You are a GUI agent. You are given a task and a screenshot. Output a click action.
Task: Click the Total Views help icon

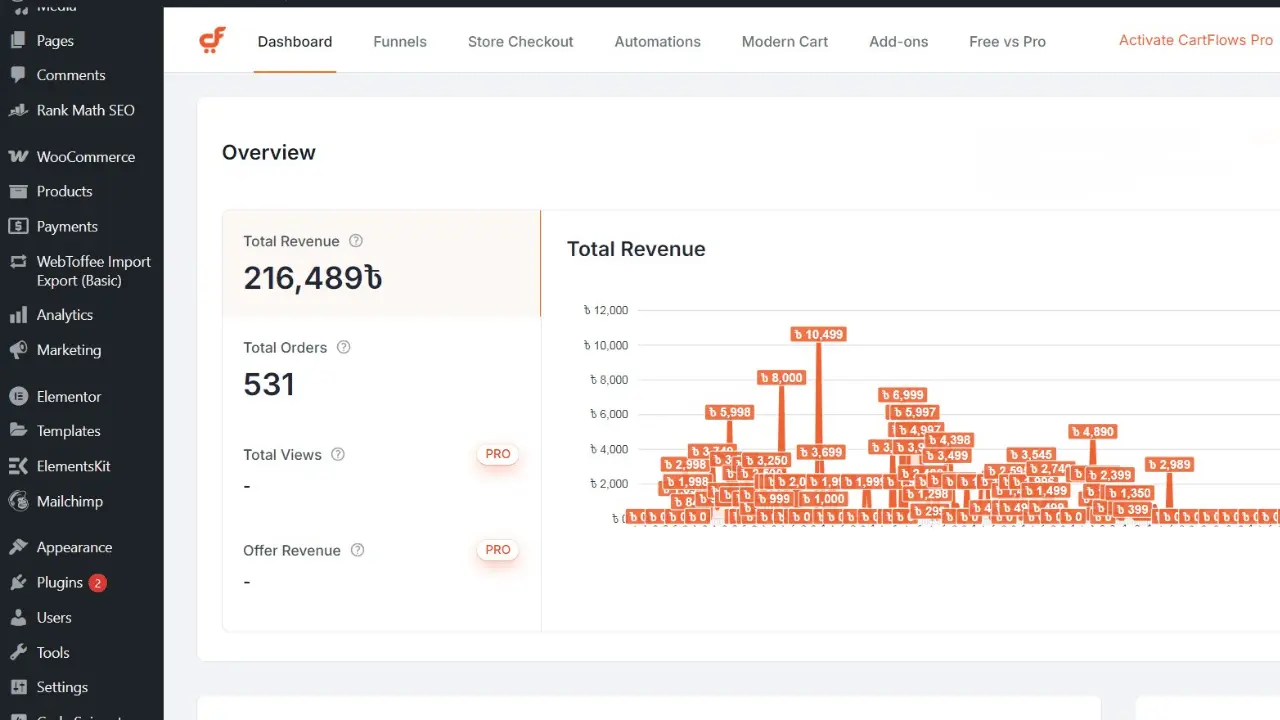click(x=338, y=455)
